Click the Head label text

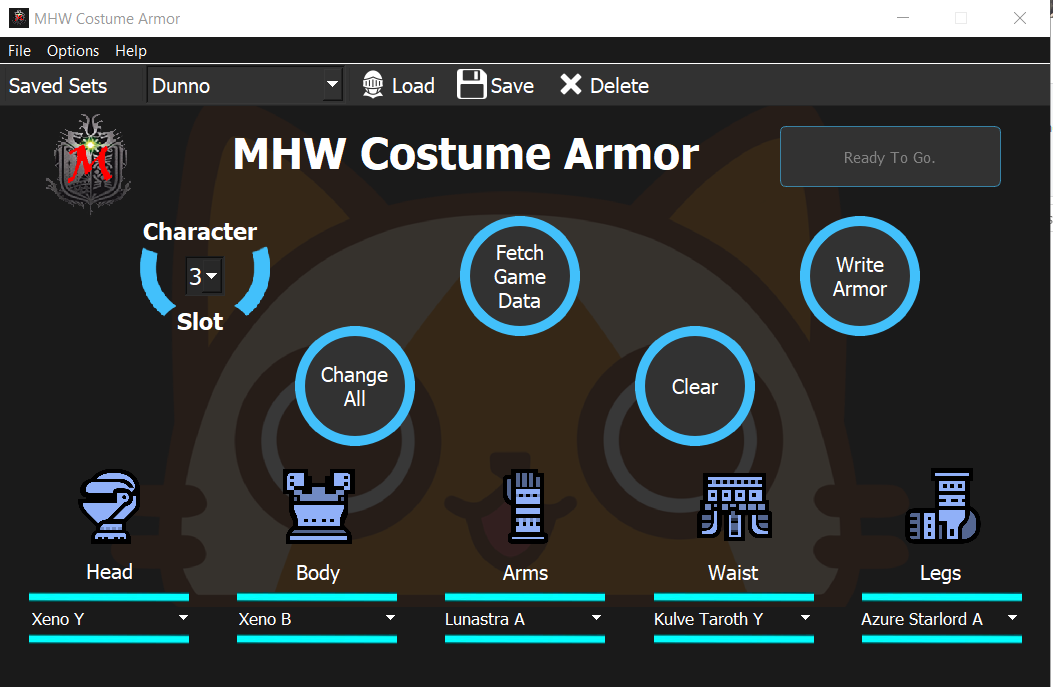pos(109,571)
